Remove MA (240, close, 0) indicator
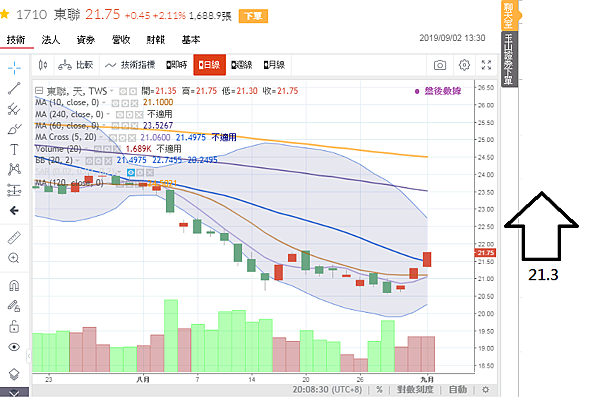The height and width of the screenshot is (420, 600). coord(139,114)
